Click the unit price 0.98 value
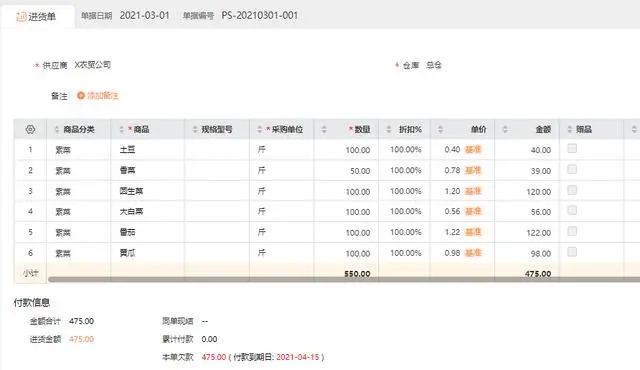This screenshot has height=370, width=640. [x=452, y=253]
